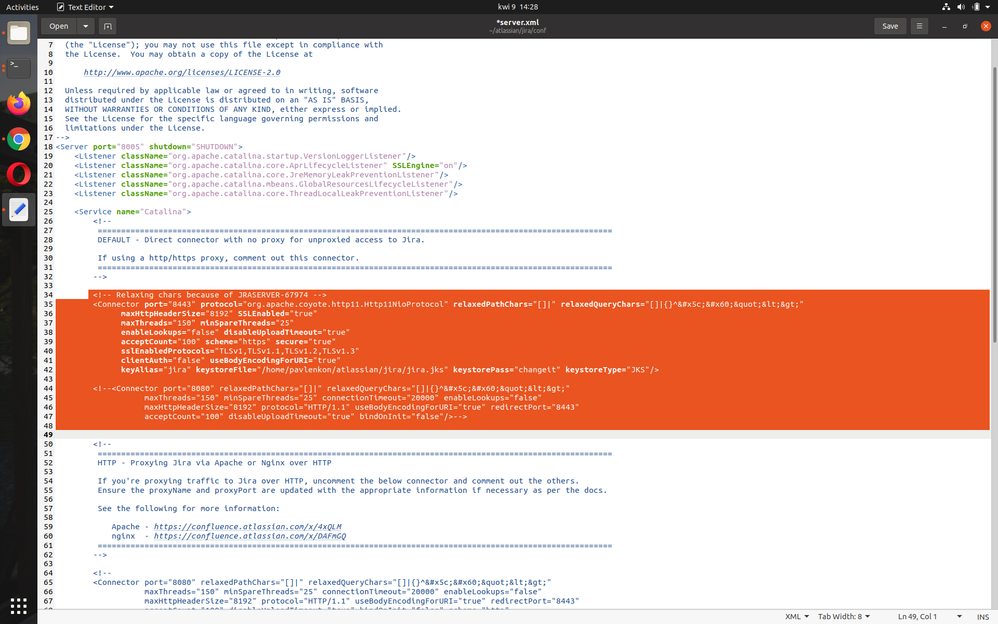
Task: Open Firefox from the dock
Action: click(17, 104)
